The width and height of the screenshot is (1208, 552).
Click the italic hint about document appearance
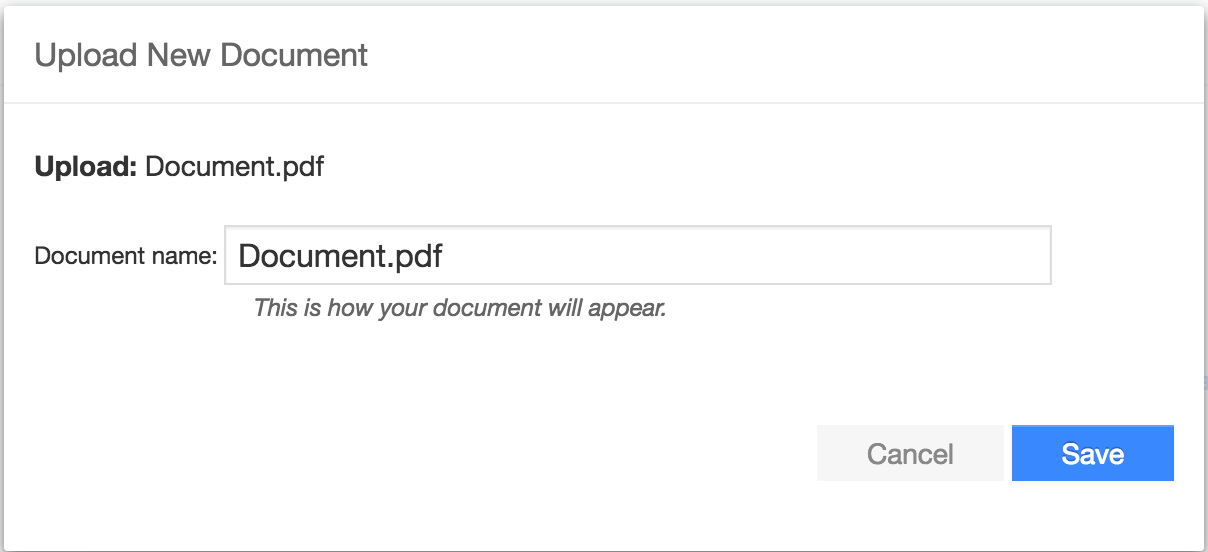pos(459,308)
